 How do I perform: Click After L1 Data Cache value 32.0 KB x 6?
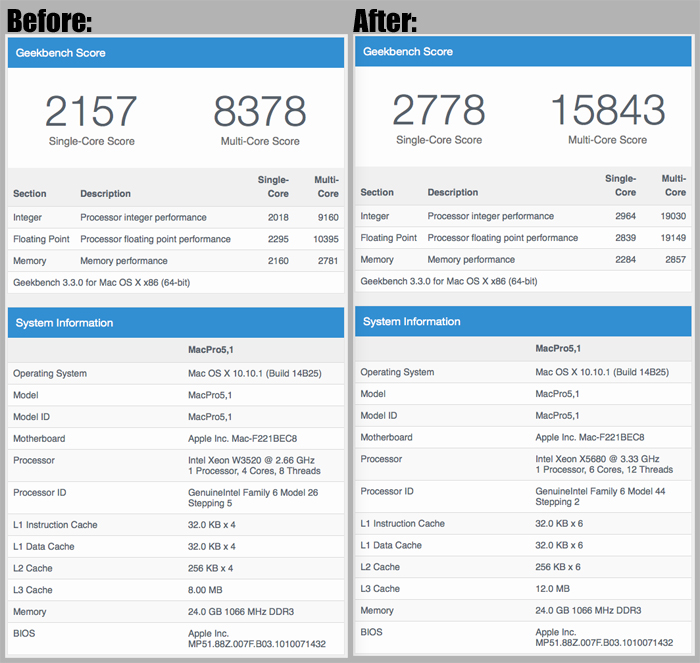[559, 545]
